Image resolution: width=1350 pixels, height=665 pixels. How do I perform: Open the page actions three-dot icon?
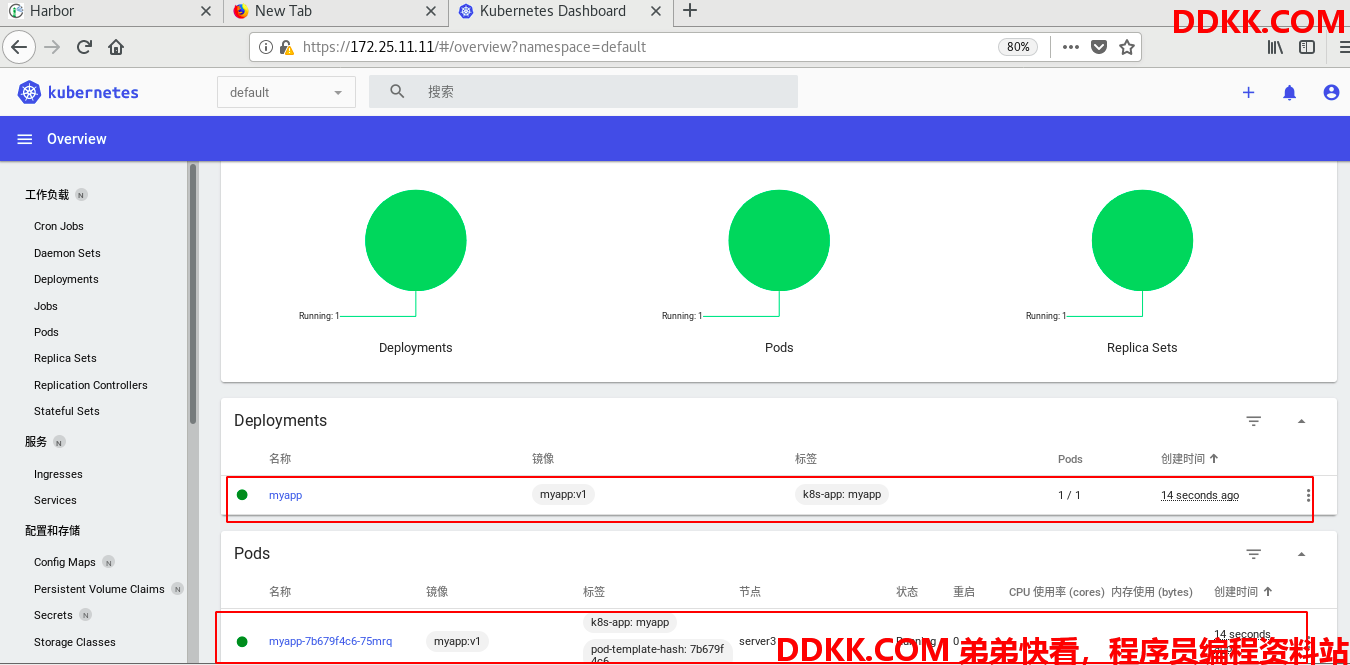pos(1071,47)
